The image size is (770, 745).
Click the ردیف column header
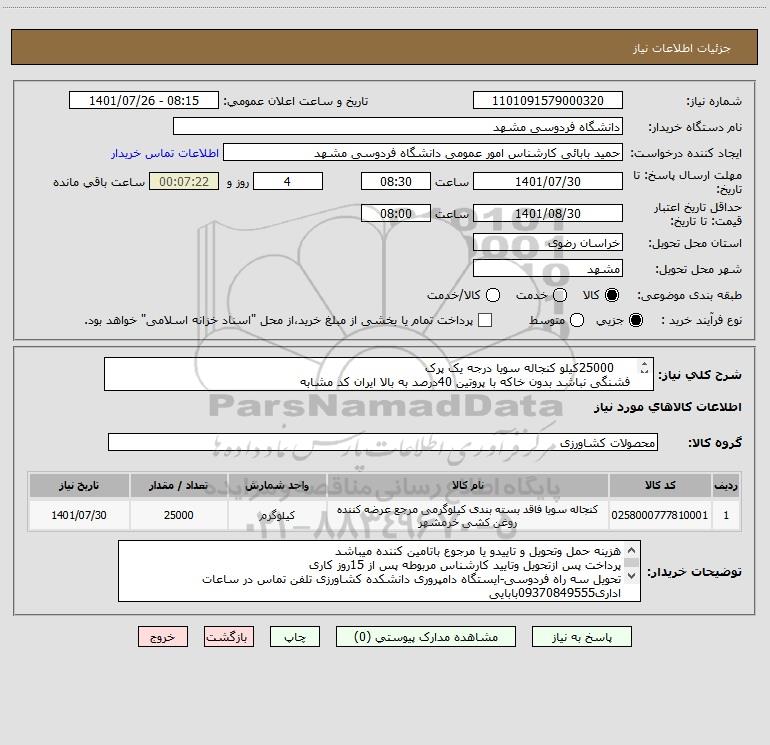click(x=726, y=485)
